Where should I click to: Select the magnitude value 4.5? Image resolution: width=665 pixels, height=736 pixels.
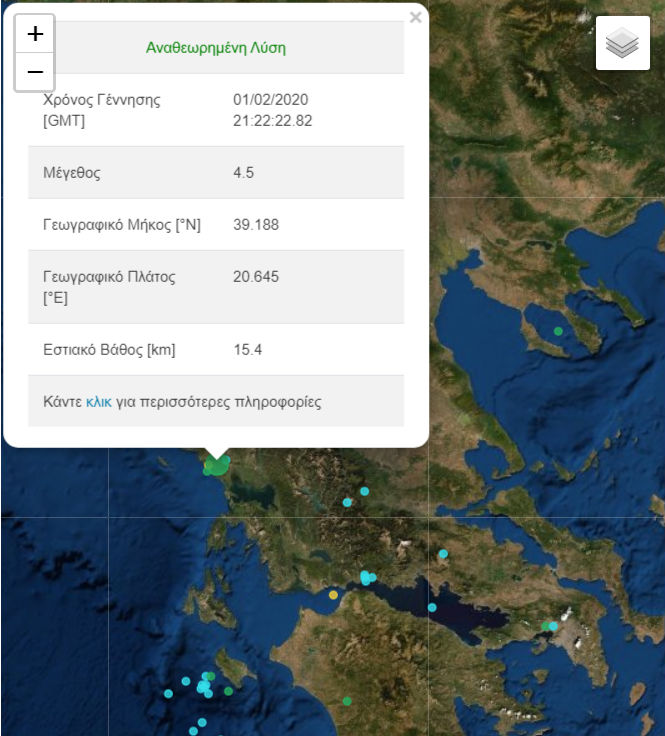pos(244,172)
